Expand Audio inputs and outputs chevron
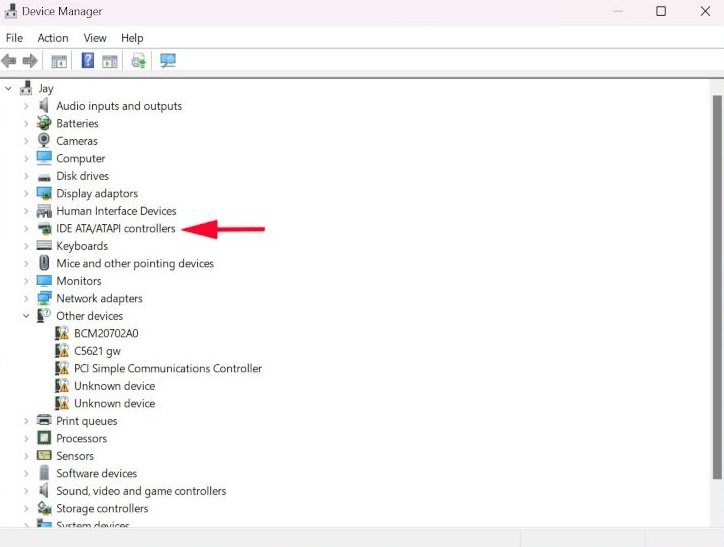This screenshot has height=547, width=724. tap(26, 106)
